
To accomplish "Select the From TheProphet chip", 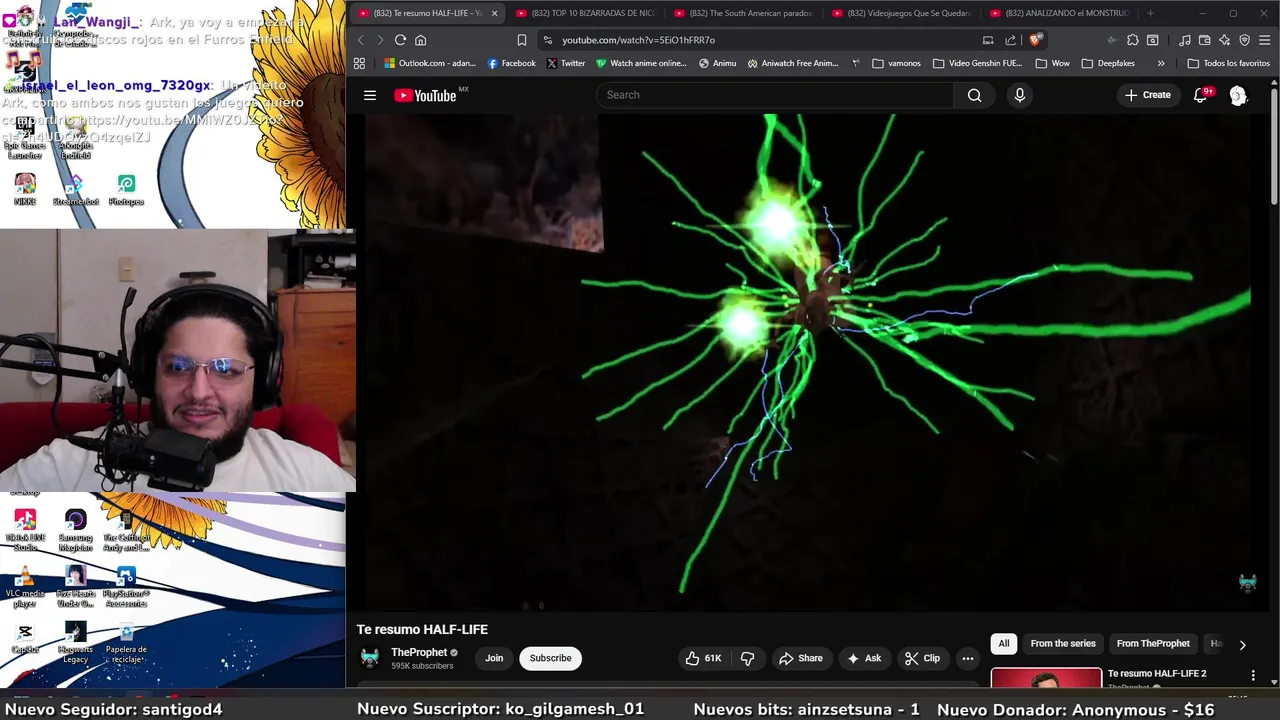I will pyautogui.click(x=1153, y=644).
